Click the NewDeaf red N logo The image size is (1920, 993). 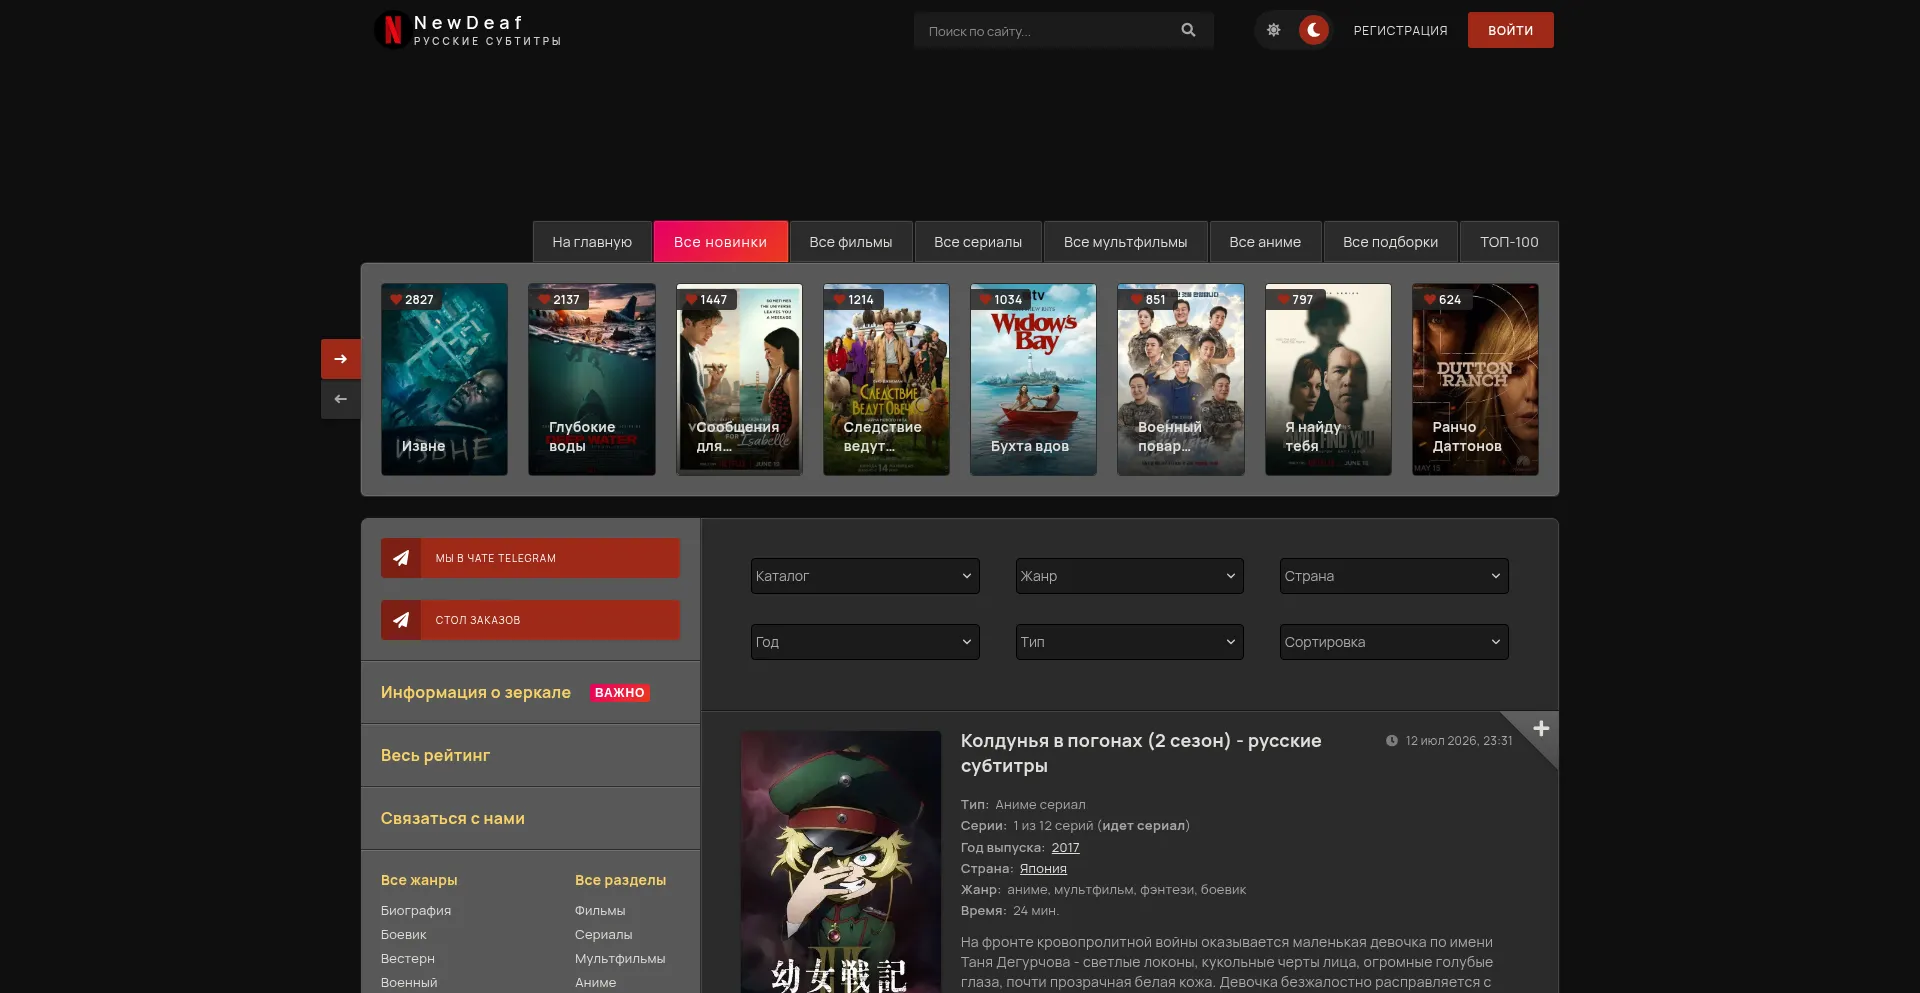(x=392, y=30)
